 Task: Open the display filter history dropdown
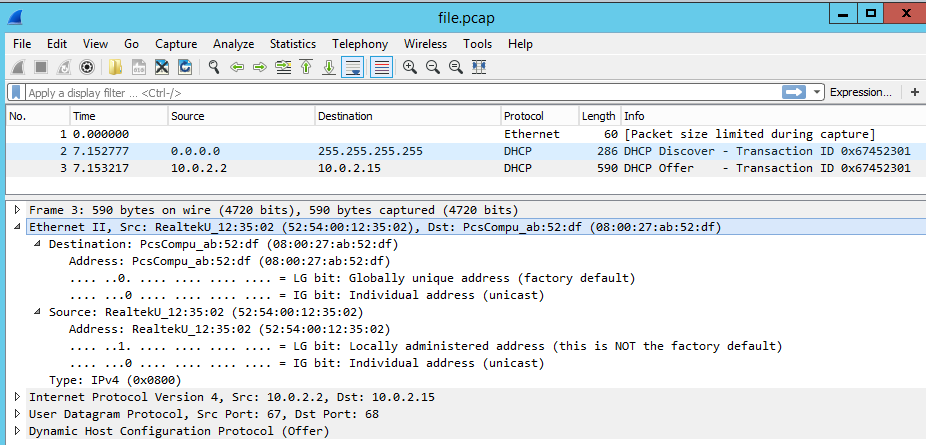pyautogui.click(x=817, y=92)
